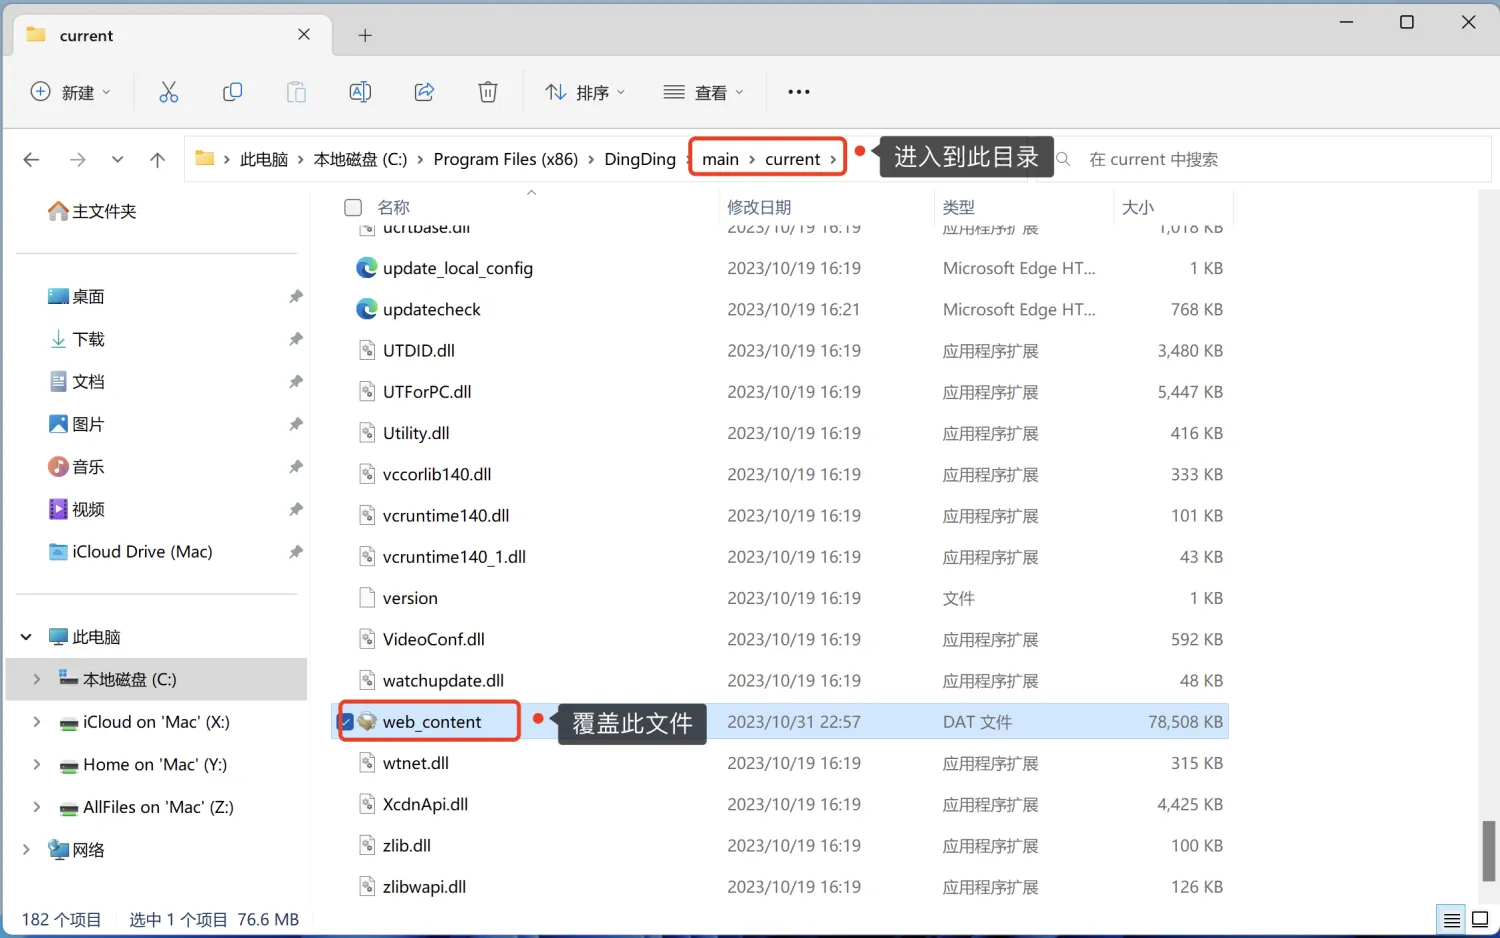The width and height of the screenshot is (1500, 938).
Task: Select updatecheck Edge file icon
Action: tap(367, 309)
